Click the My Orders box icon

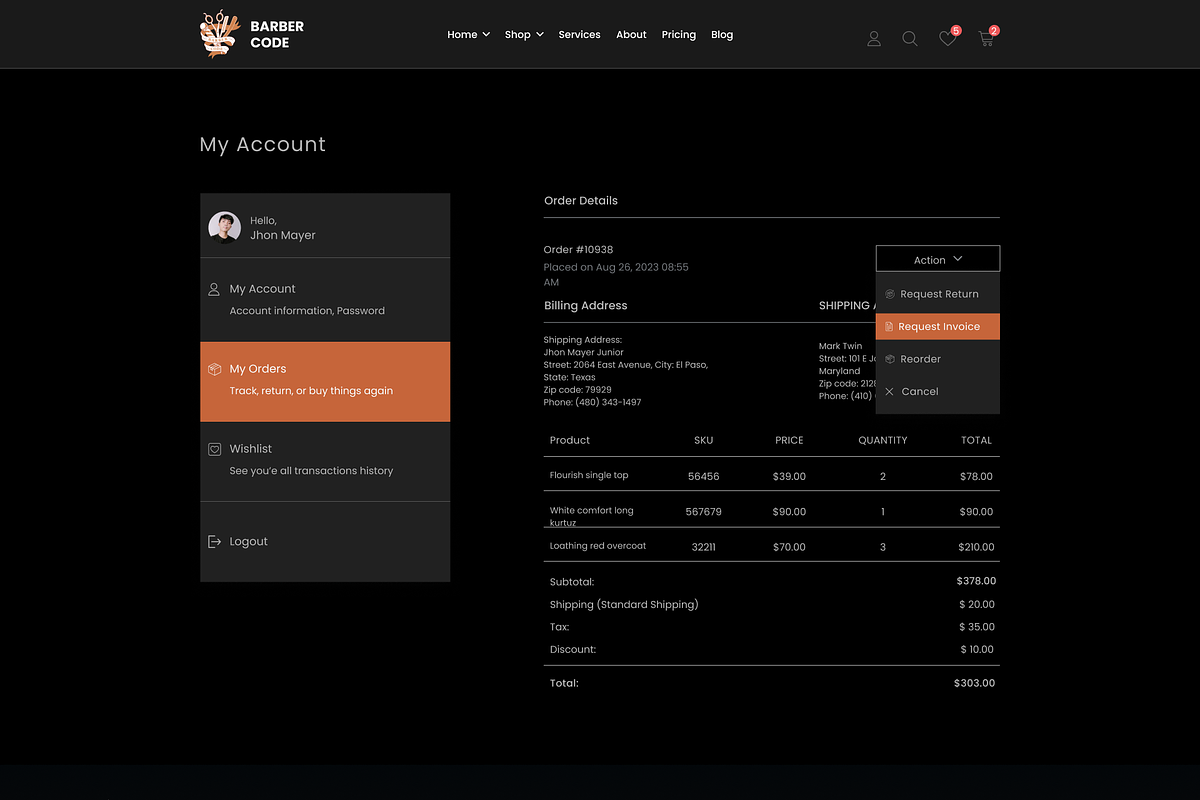click(214, 369)
